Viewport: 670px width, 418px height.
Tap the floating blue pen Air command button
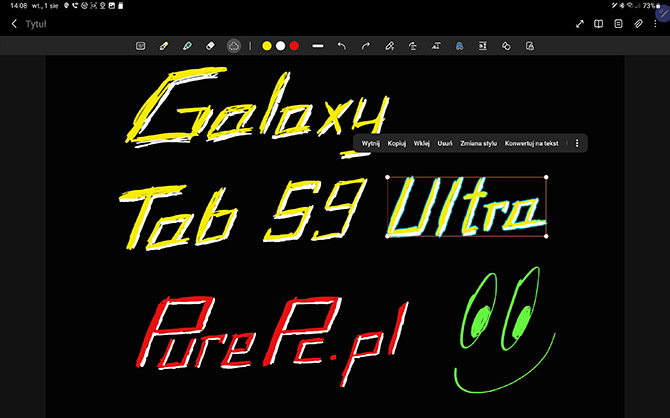click(663, 13)
